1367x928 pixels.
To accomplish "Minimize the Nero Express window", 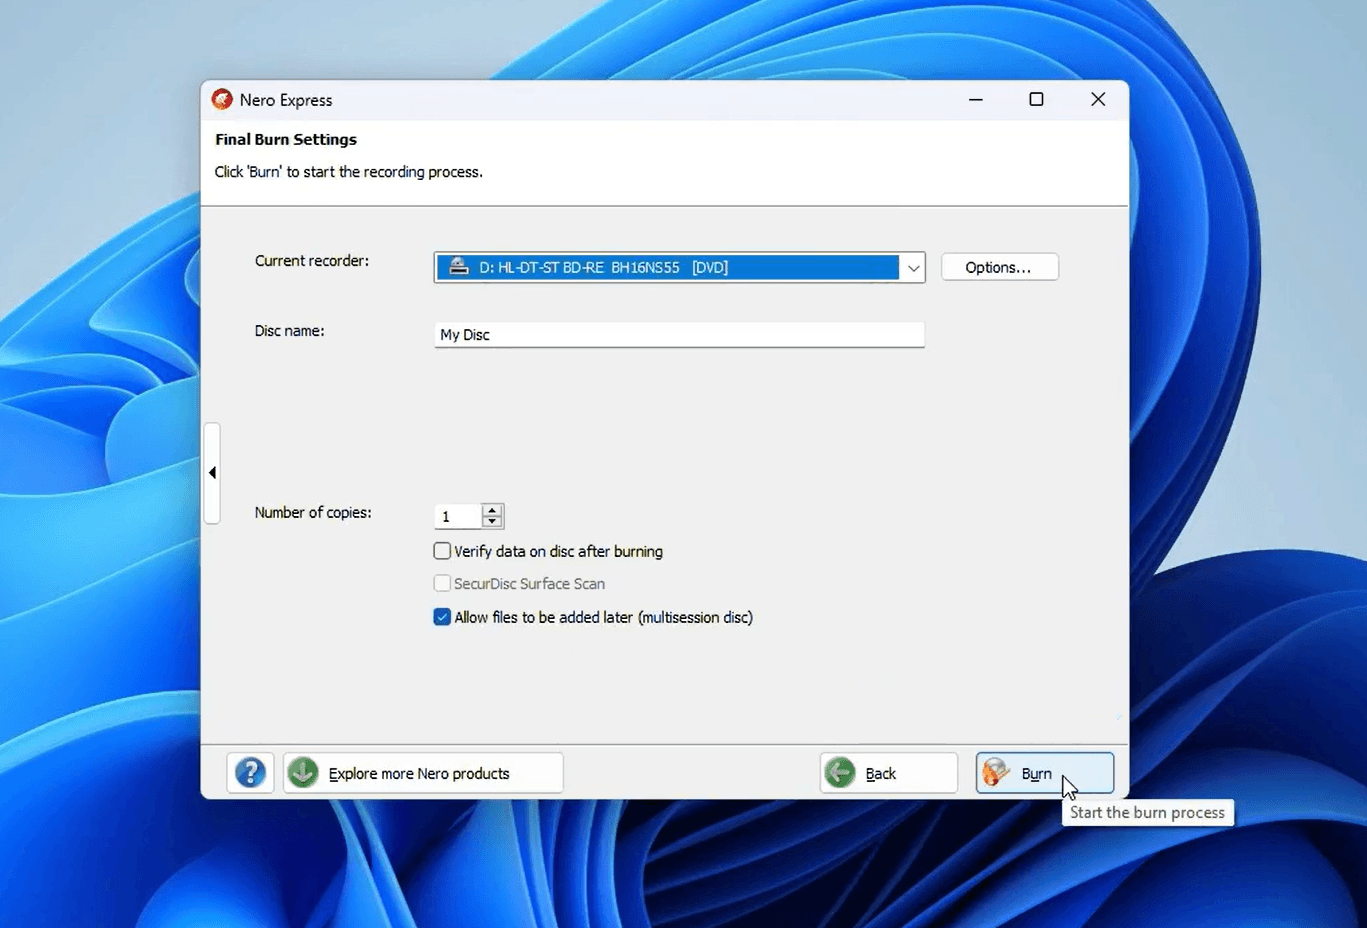I will click(x=976, y=99).
